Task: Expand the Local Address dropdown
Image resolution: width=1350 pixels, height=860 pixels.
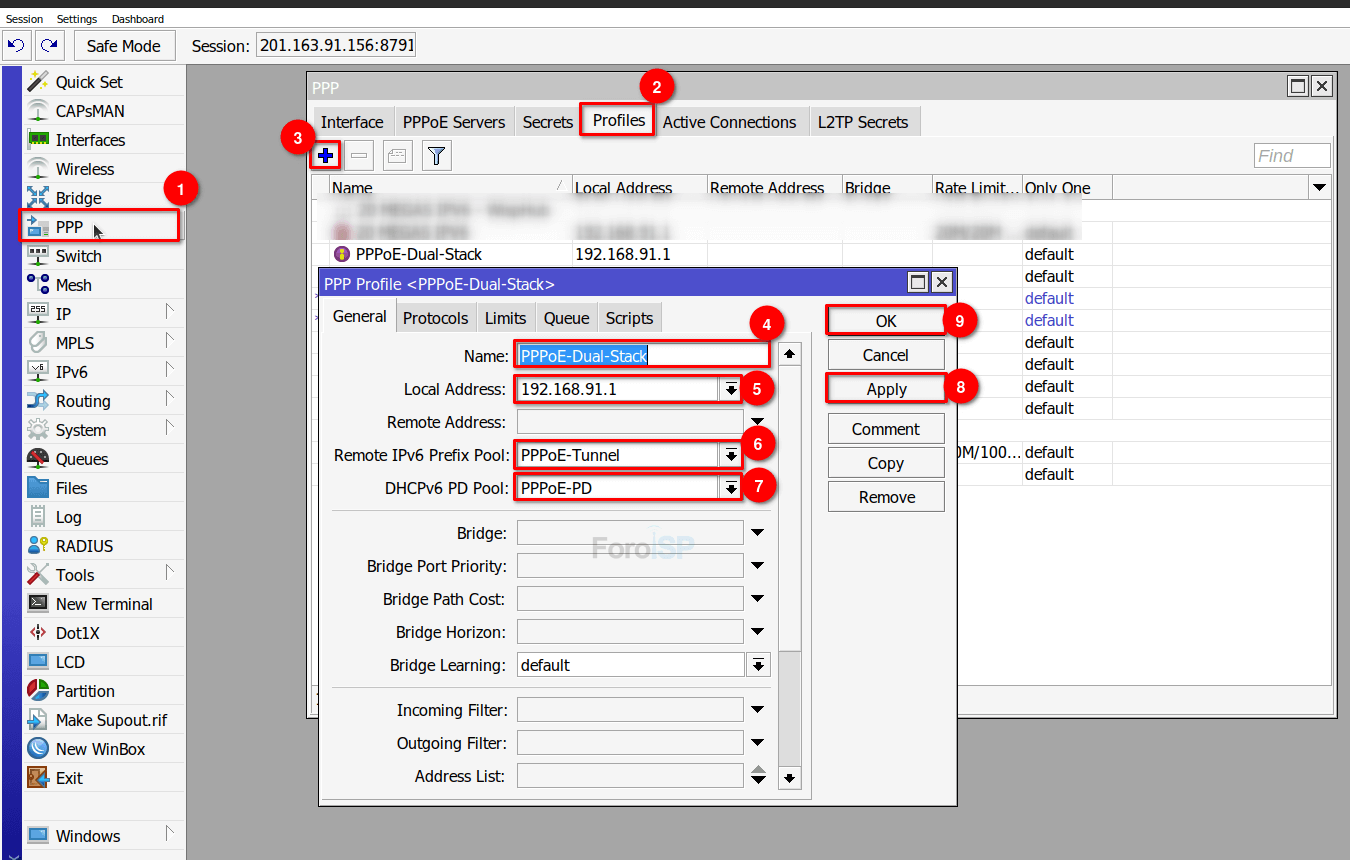Action: click(x=731, y=389)
